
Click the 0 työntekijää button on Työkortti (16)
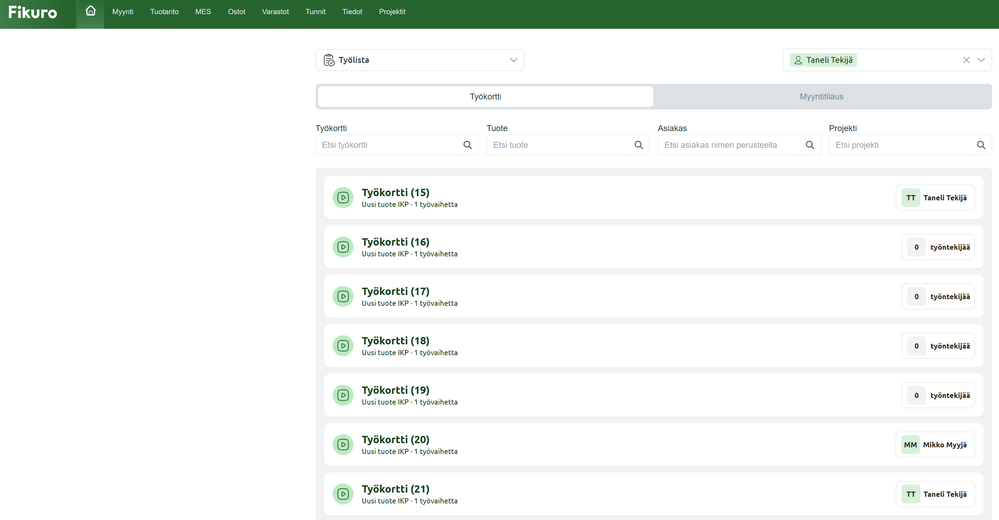937,247
